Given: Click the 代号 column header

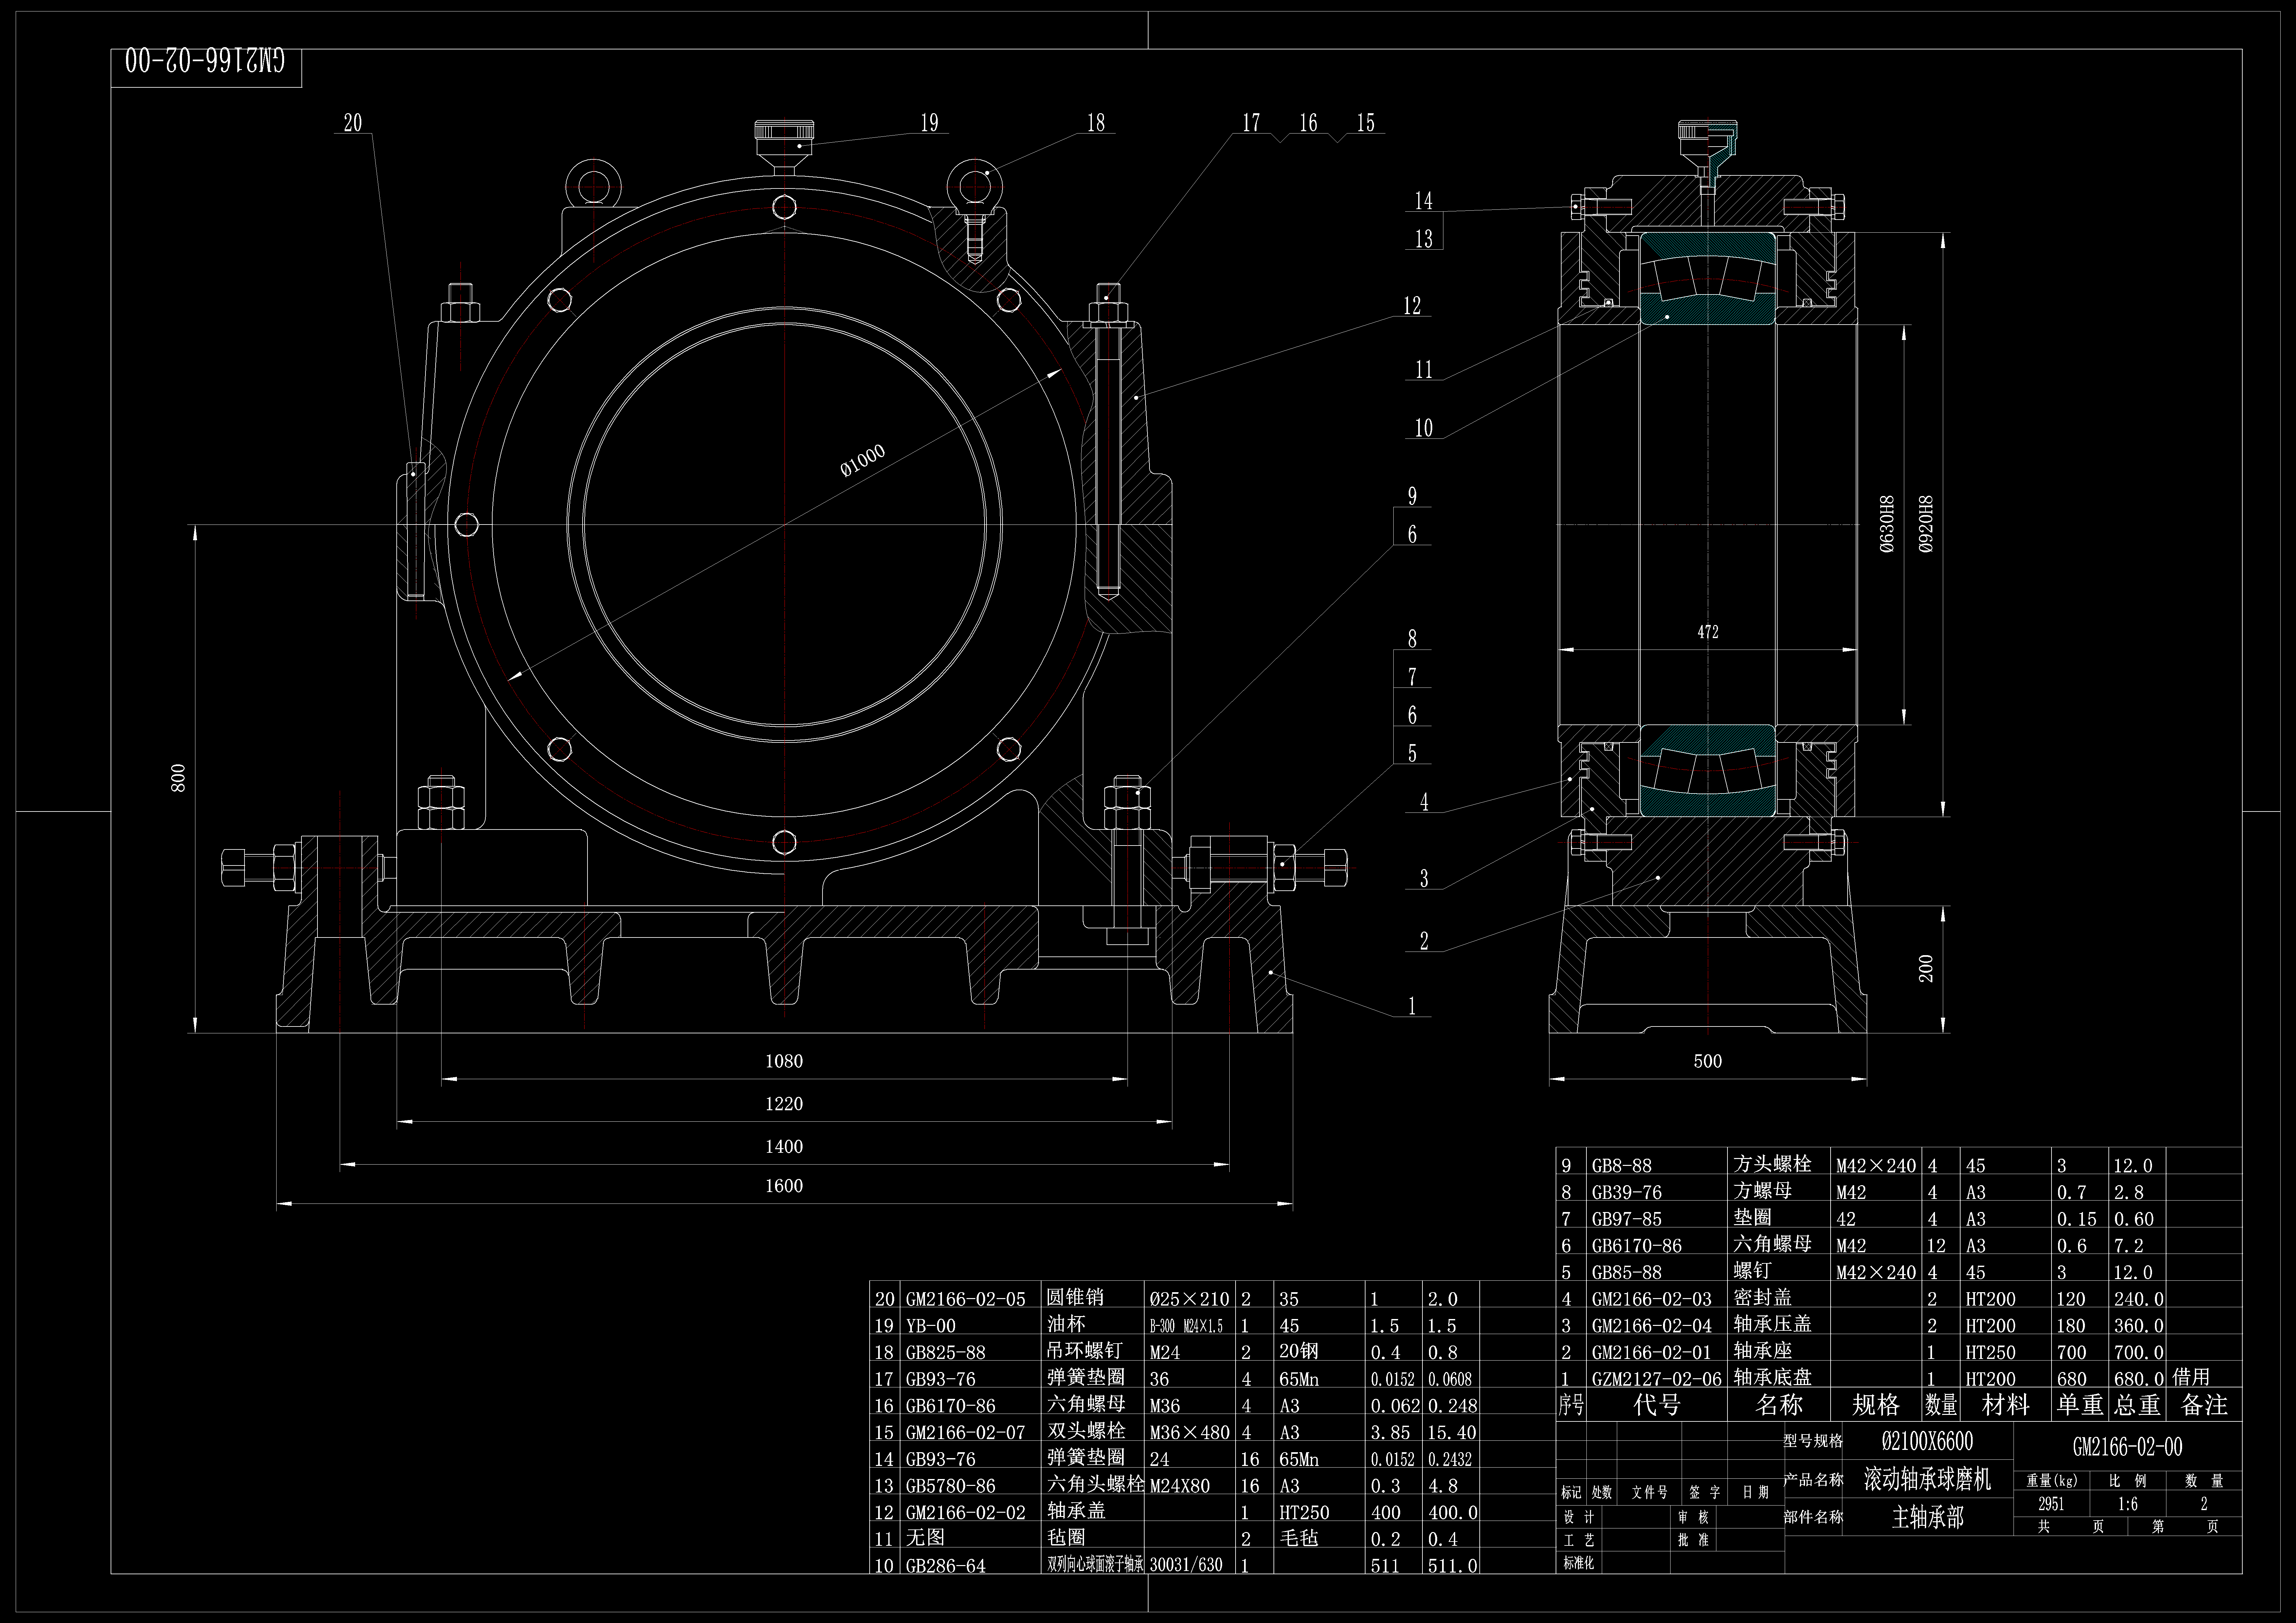Looking at the screenshot, I should coord(1657,1405).
